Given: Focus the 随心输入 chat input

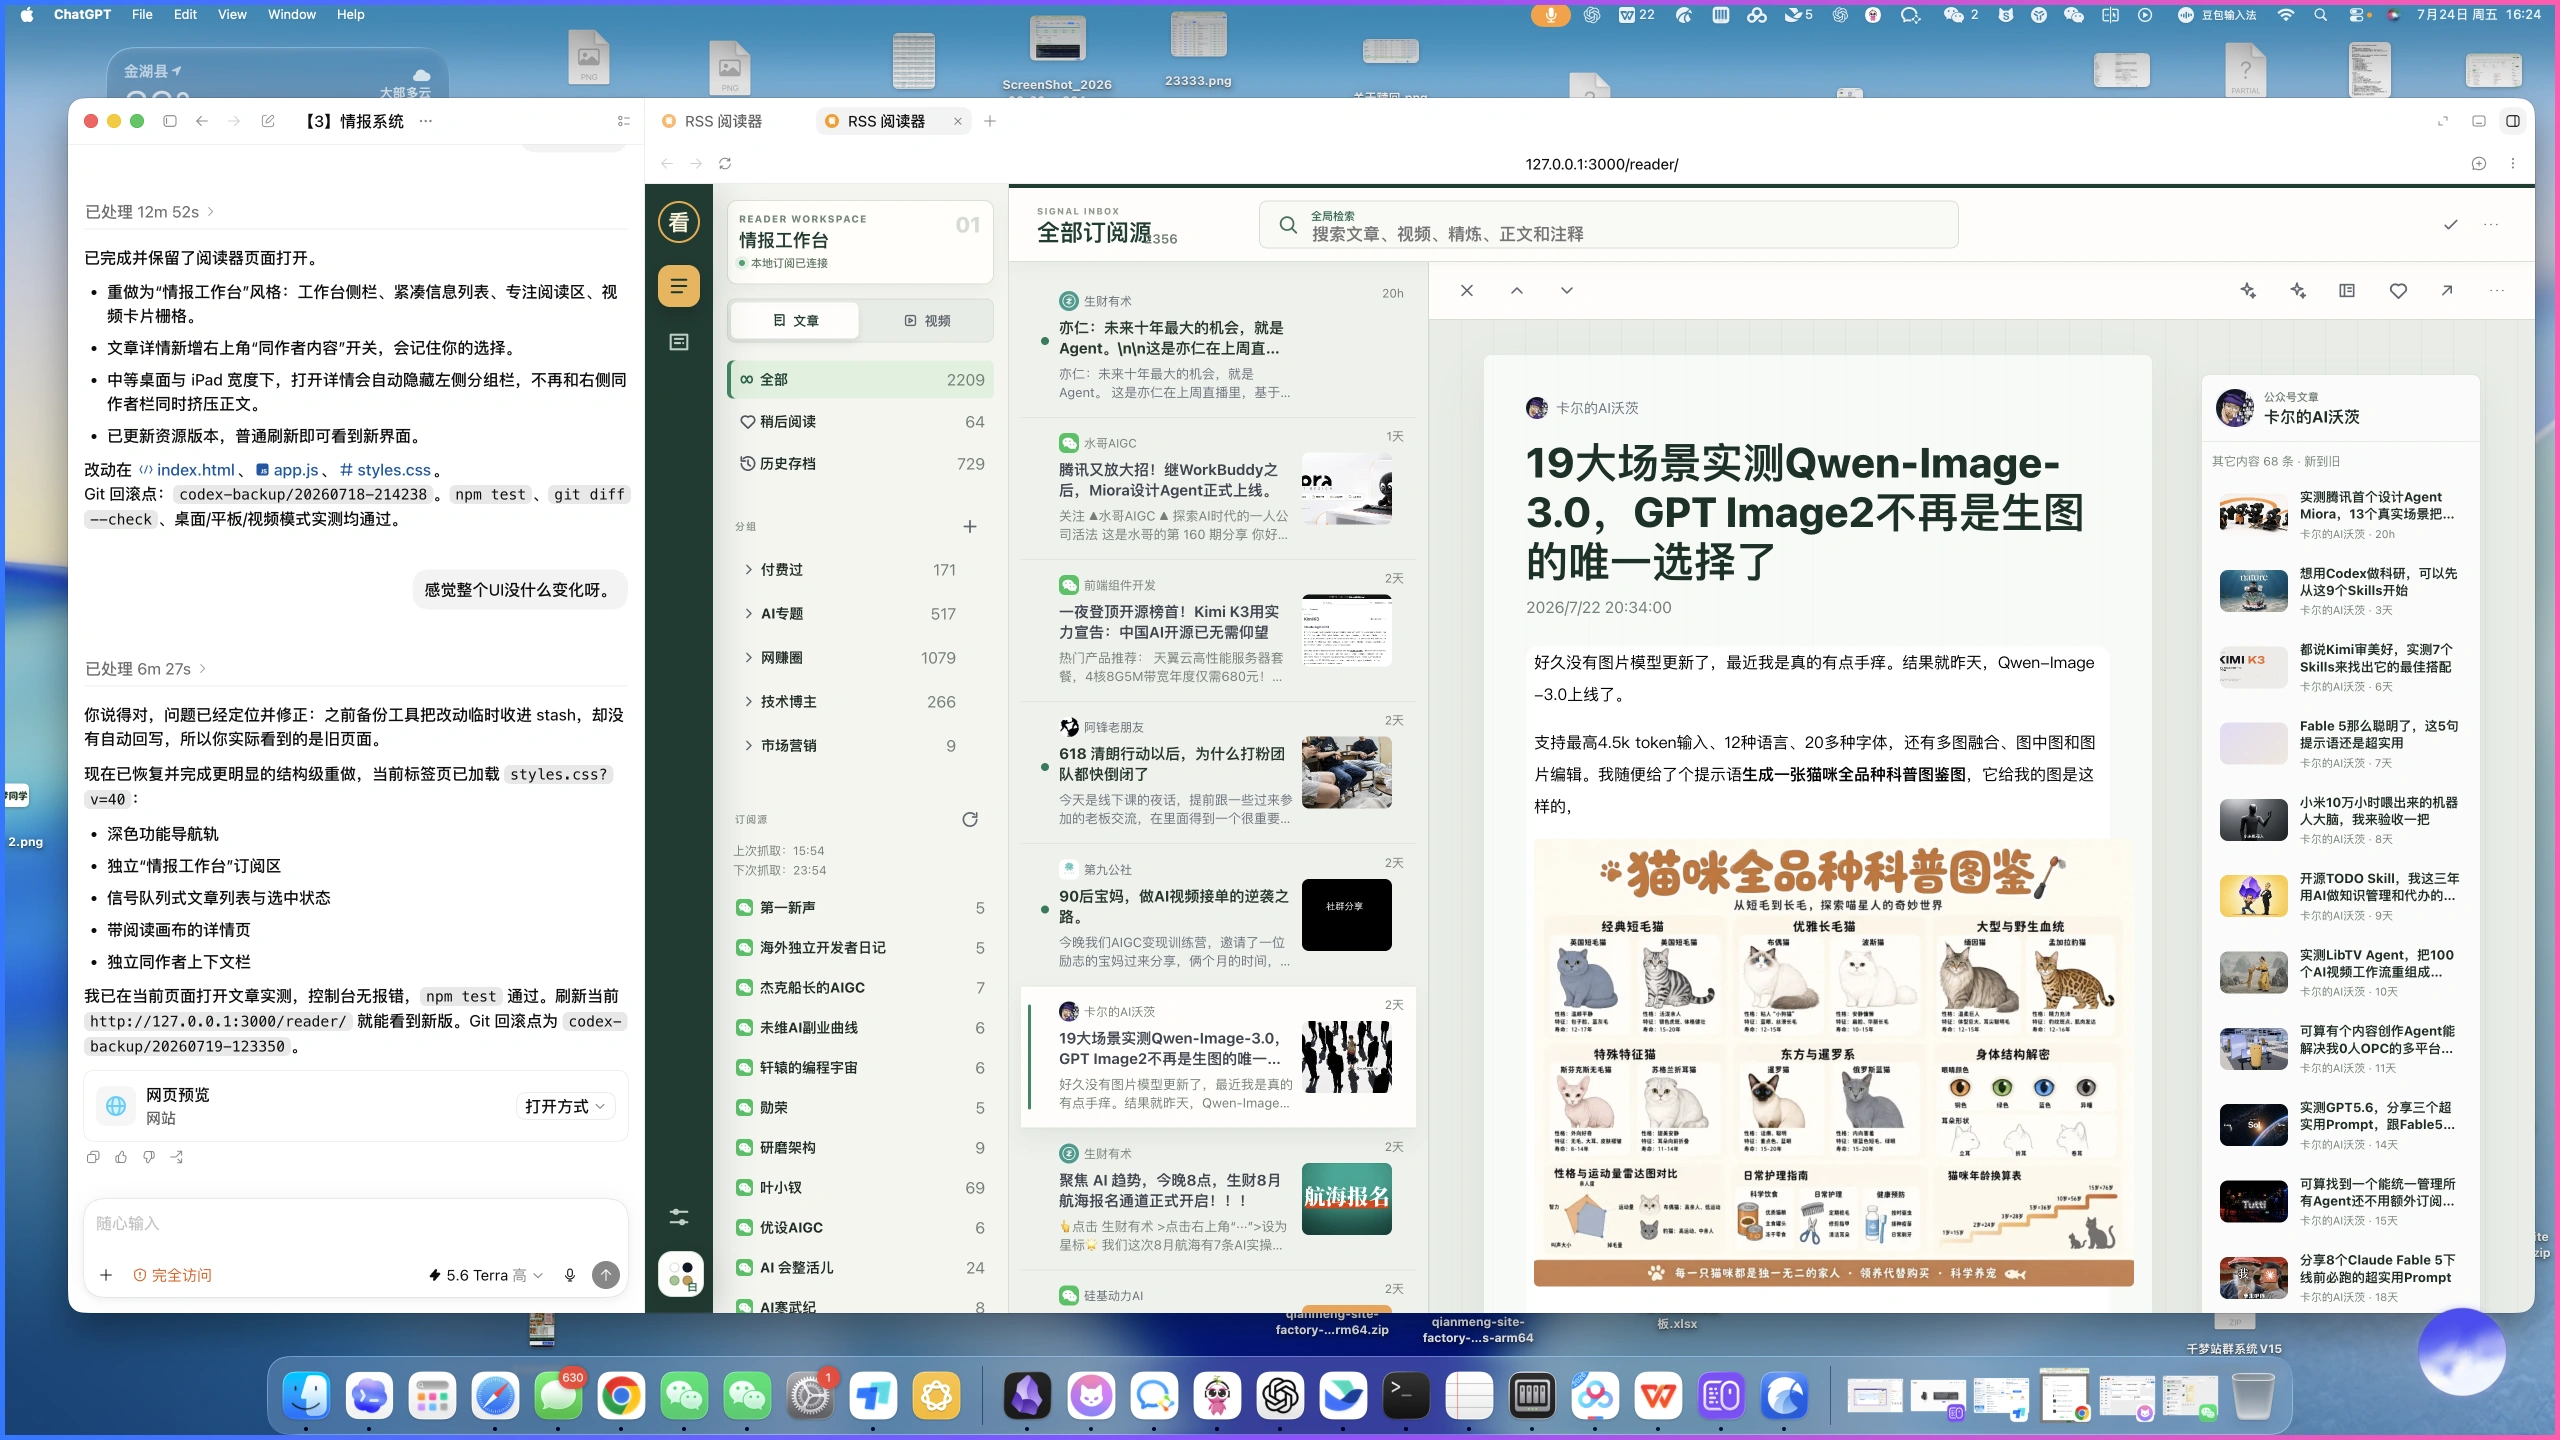Looking at the screenshot, I should pos(356,1224).
